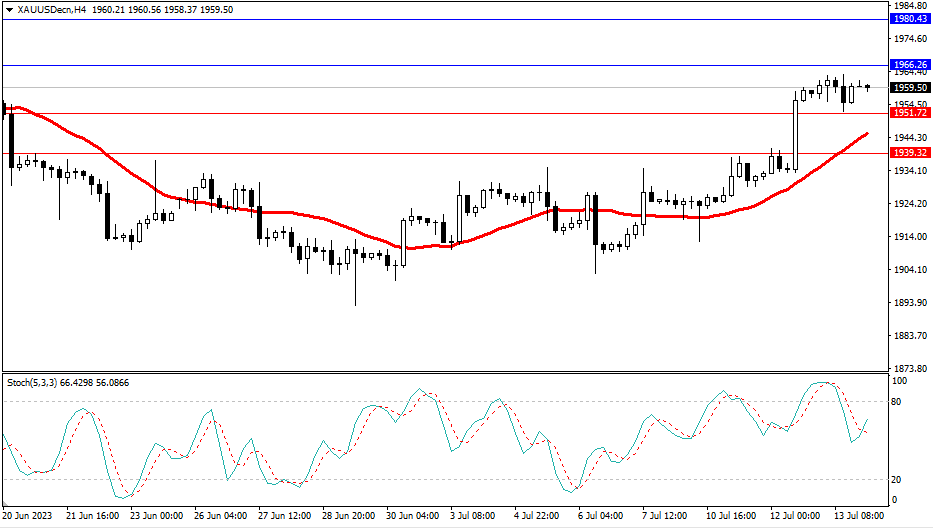
Task: Click the red 1939.32 price tag
Action: pos(910,153)
